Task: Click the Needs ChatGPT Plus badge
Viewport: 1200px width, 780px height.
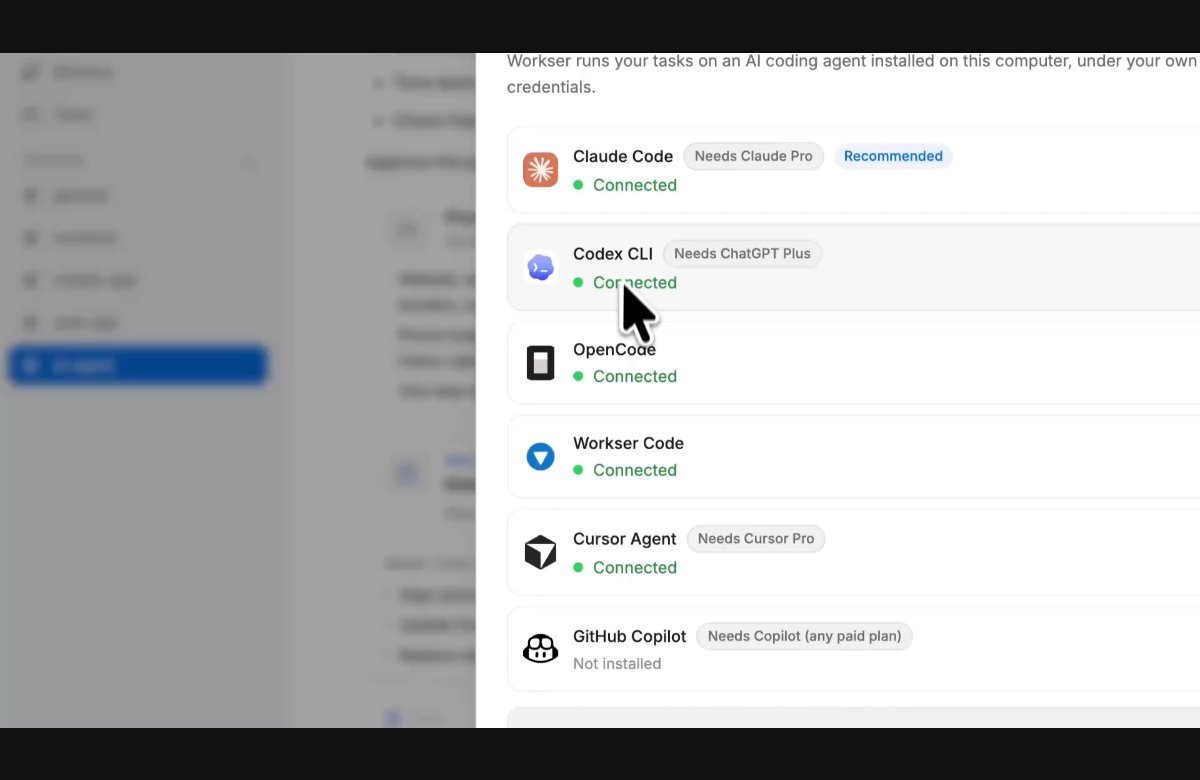Action: [x=742, y=254]
